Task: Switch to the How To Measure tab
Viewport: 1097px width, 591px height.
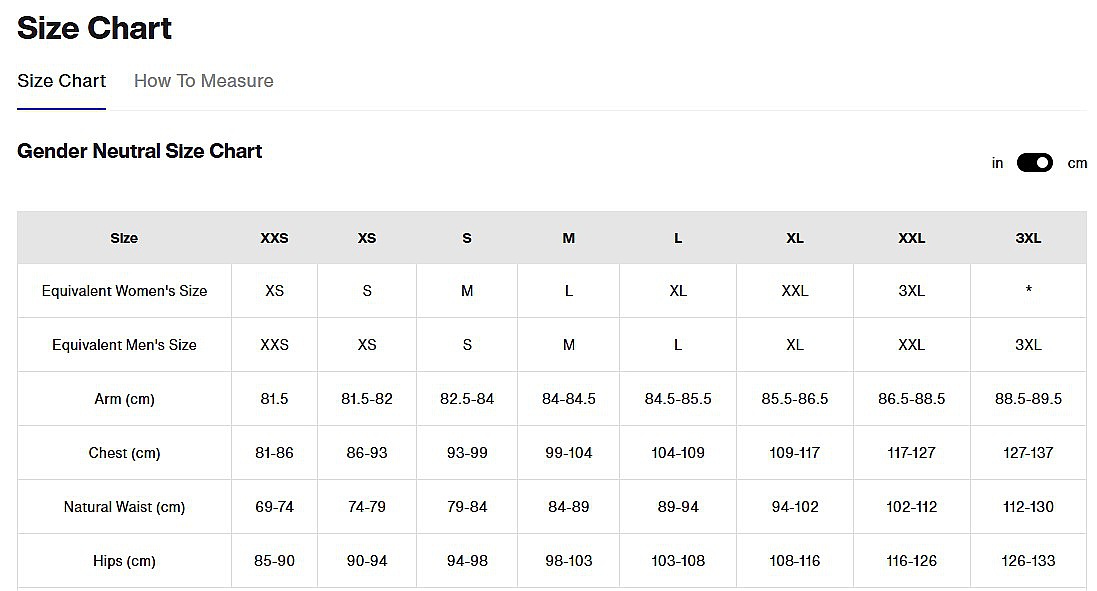Action: (x=203, y=81)
